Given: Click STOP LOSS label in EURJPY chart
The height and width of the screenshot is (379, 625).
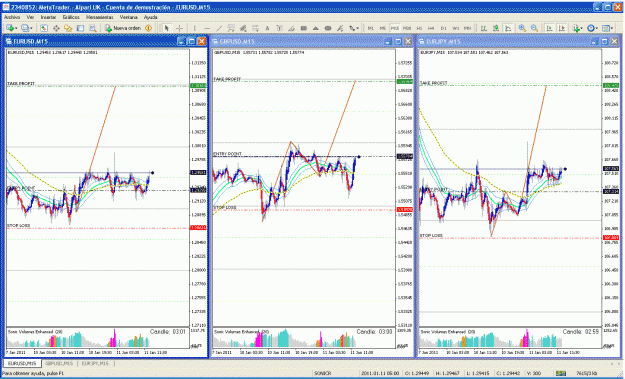Looking at the screenshot, I should click(431, 236).
